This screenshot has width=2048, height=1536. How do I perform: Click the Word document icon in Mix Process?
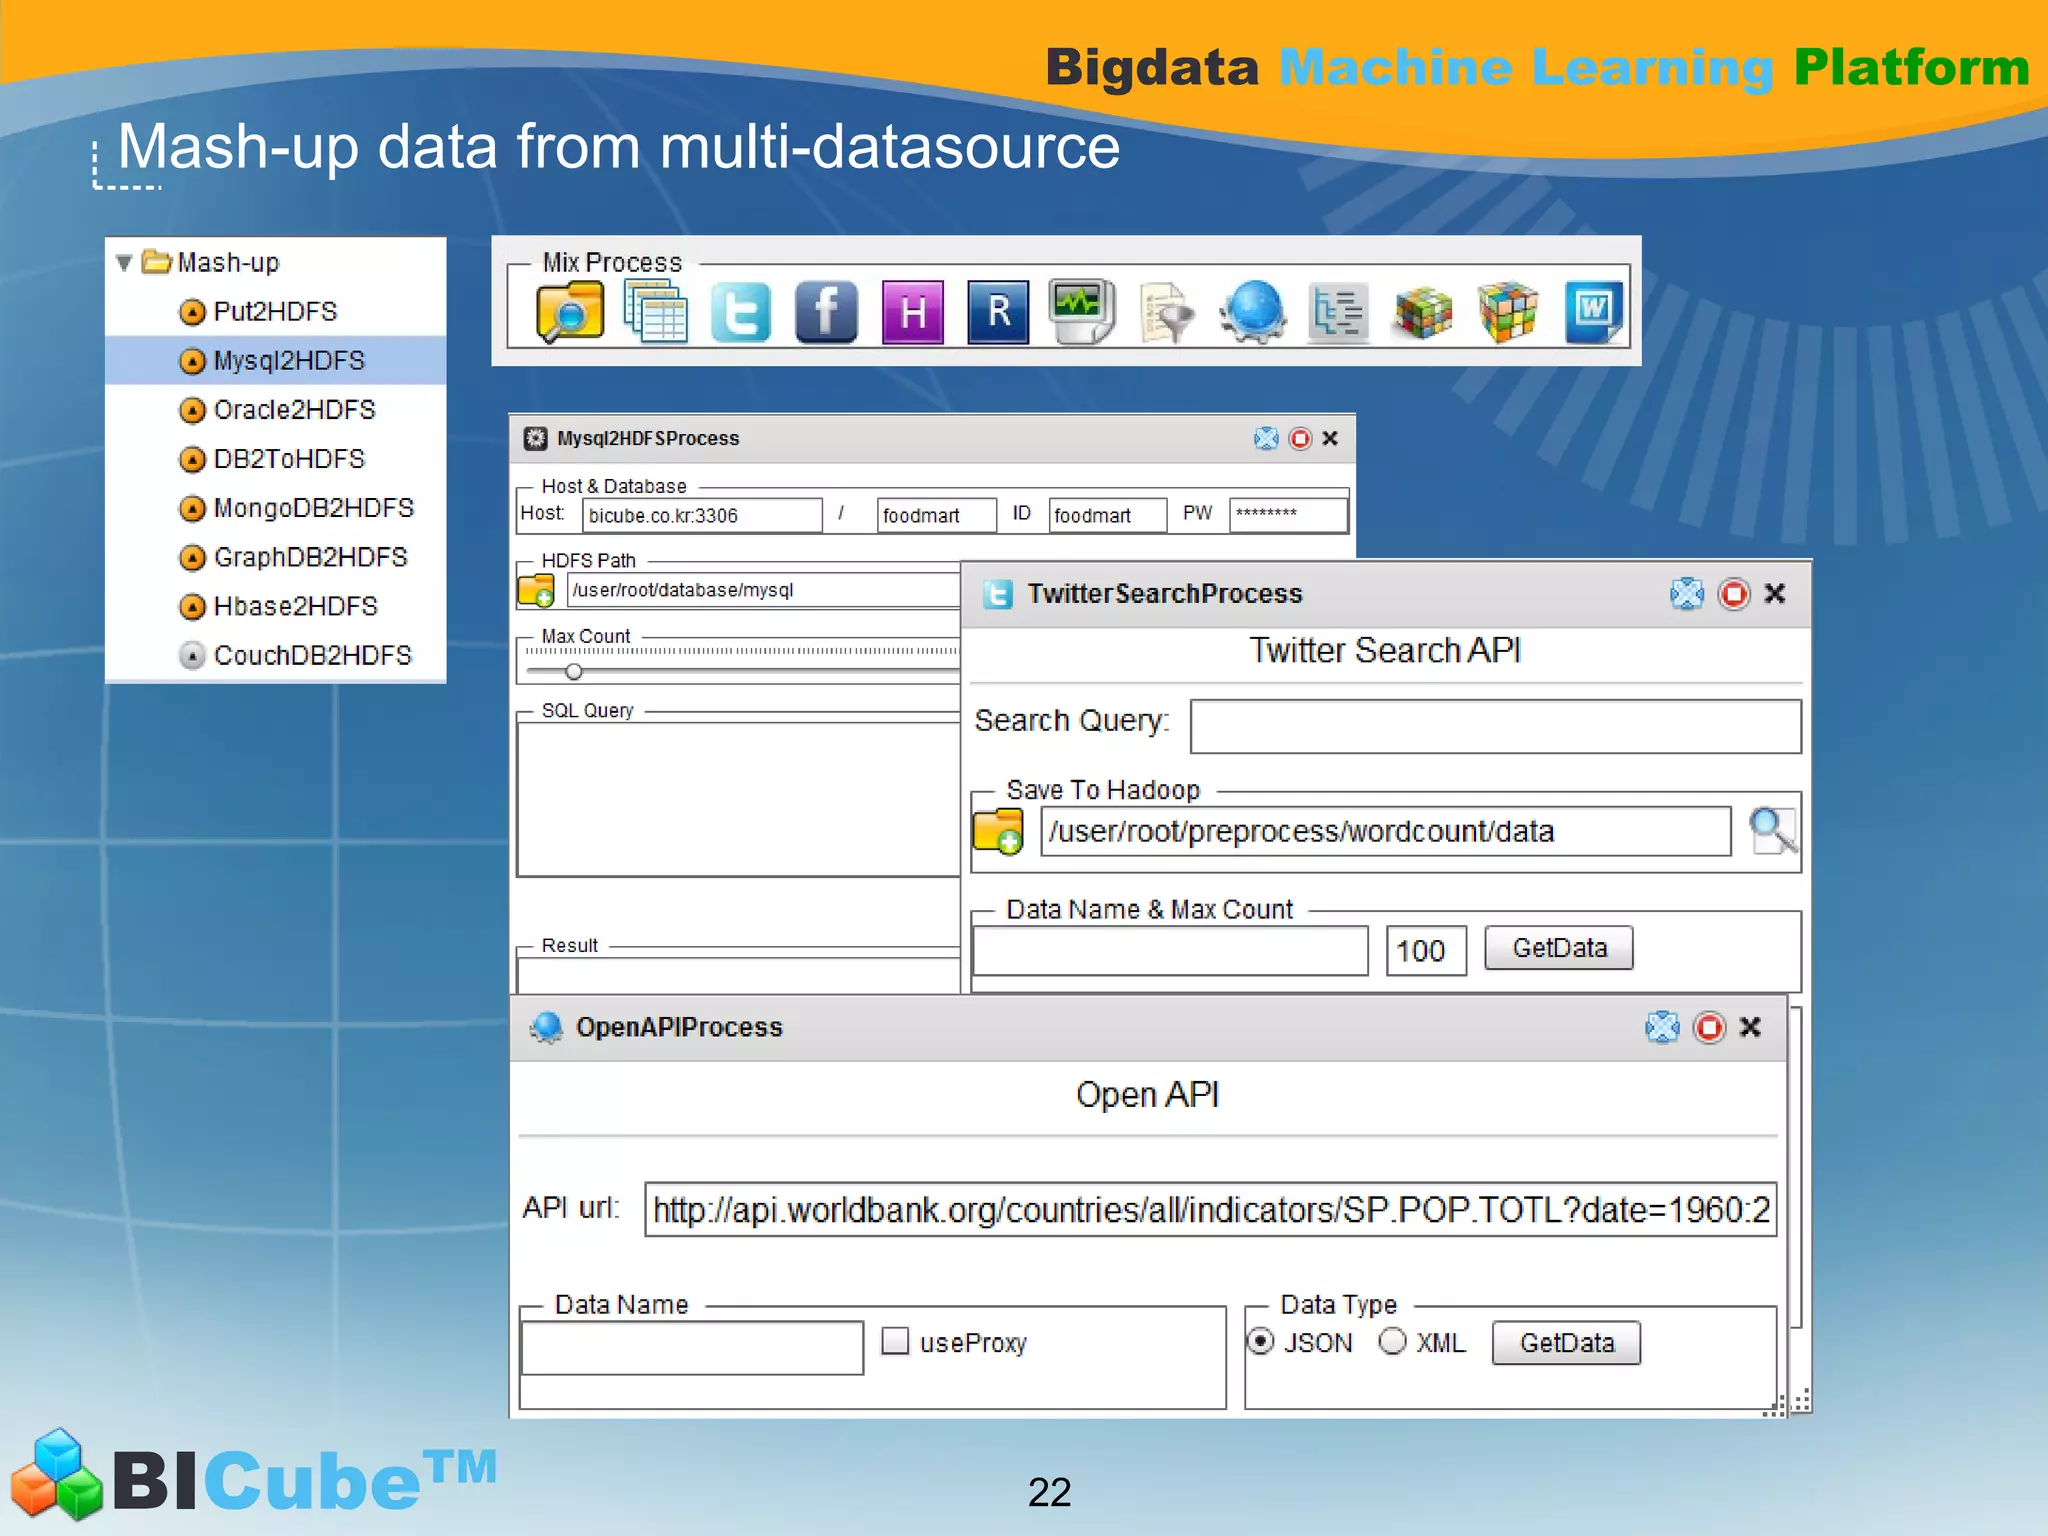(1594, 312)
